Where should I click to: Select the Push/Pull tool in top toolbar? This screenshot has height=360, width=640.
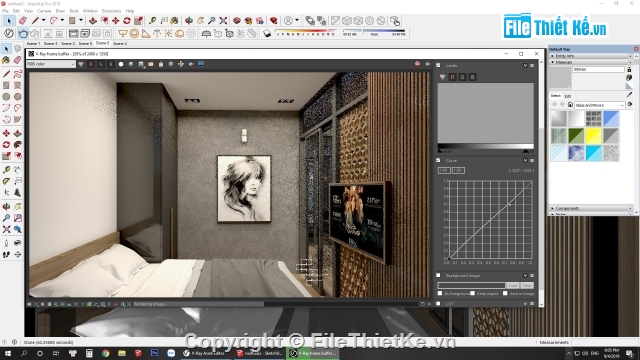[93, 20]
